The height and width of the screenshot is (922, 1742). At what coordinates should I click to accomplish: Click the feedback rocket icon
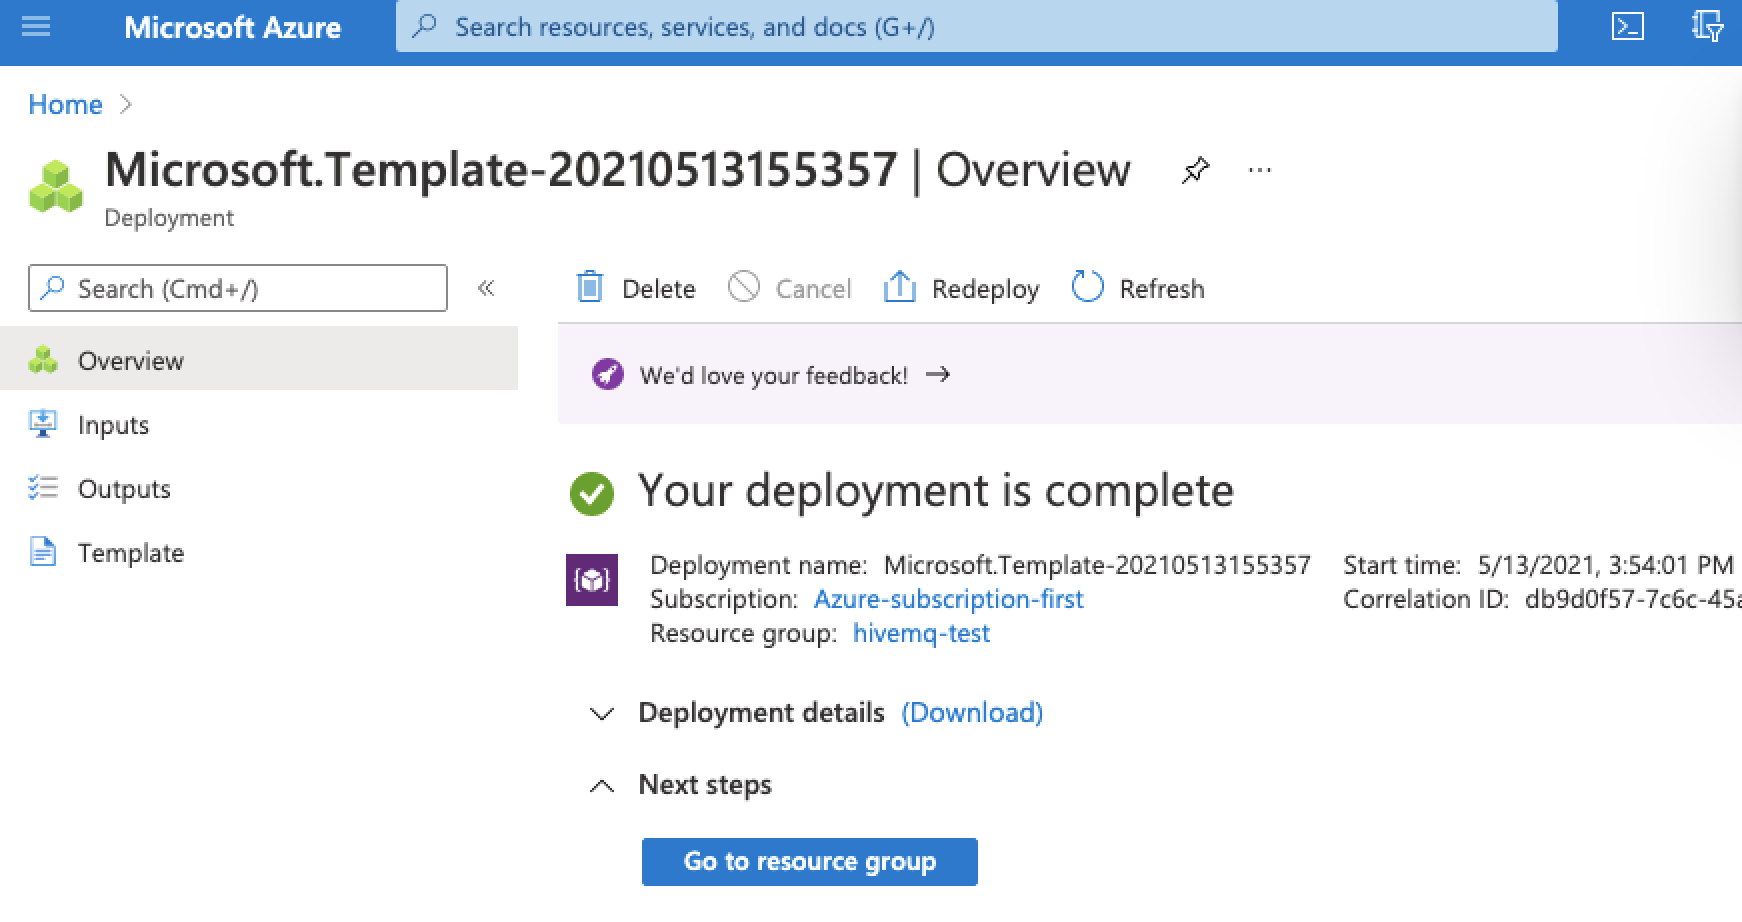(x=607, y=375)
